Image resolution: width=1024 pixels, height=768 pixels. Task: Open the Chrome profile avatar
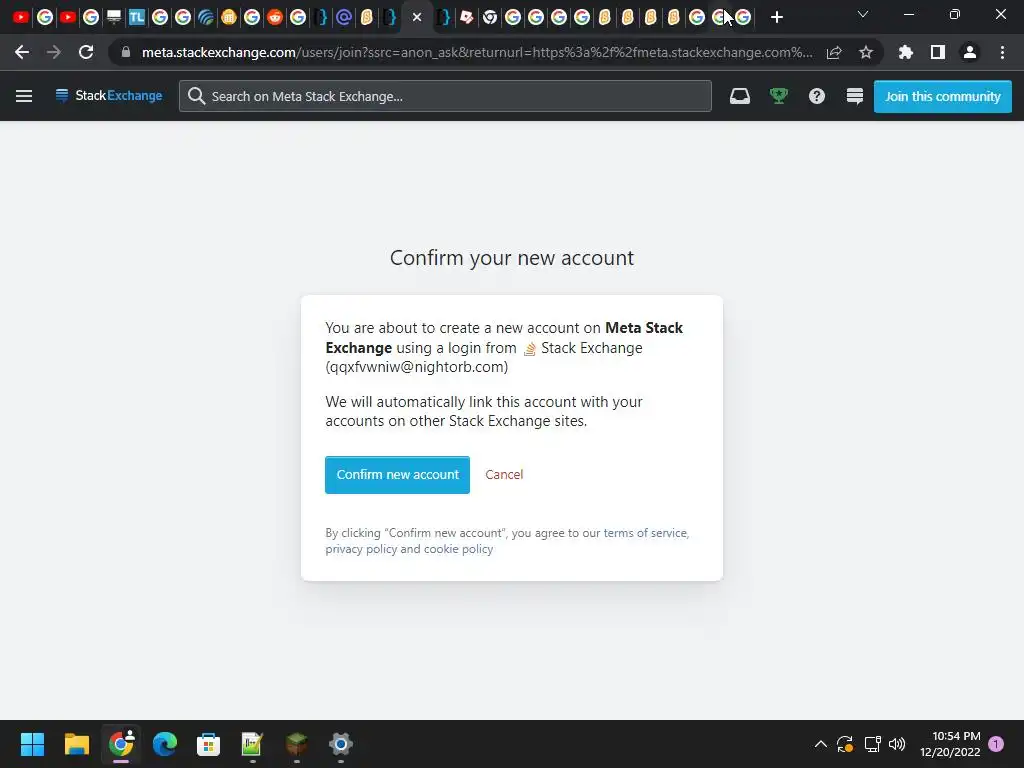coord(970,52)
